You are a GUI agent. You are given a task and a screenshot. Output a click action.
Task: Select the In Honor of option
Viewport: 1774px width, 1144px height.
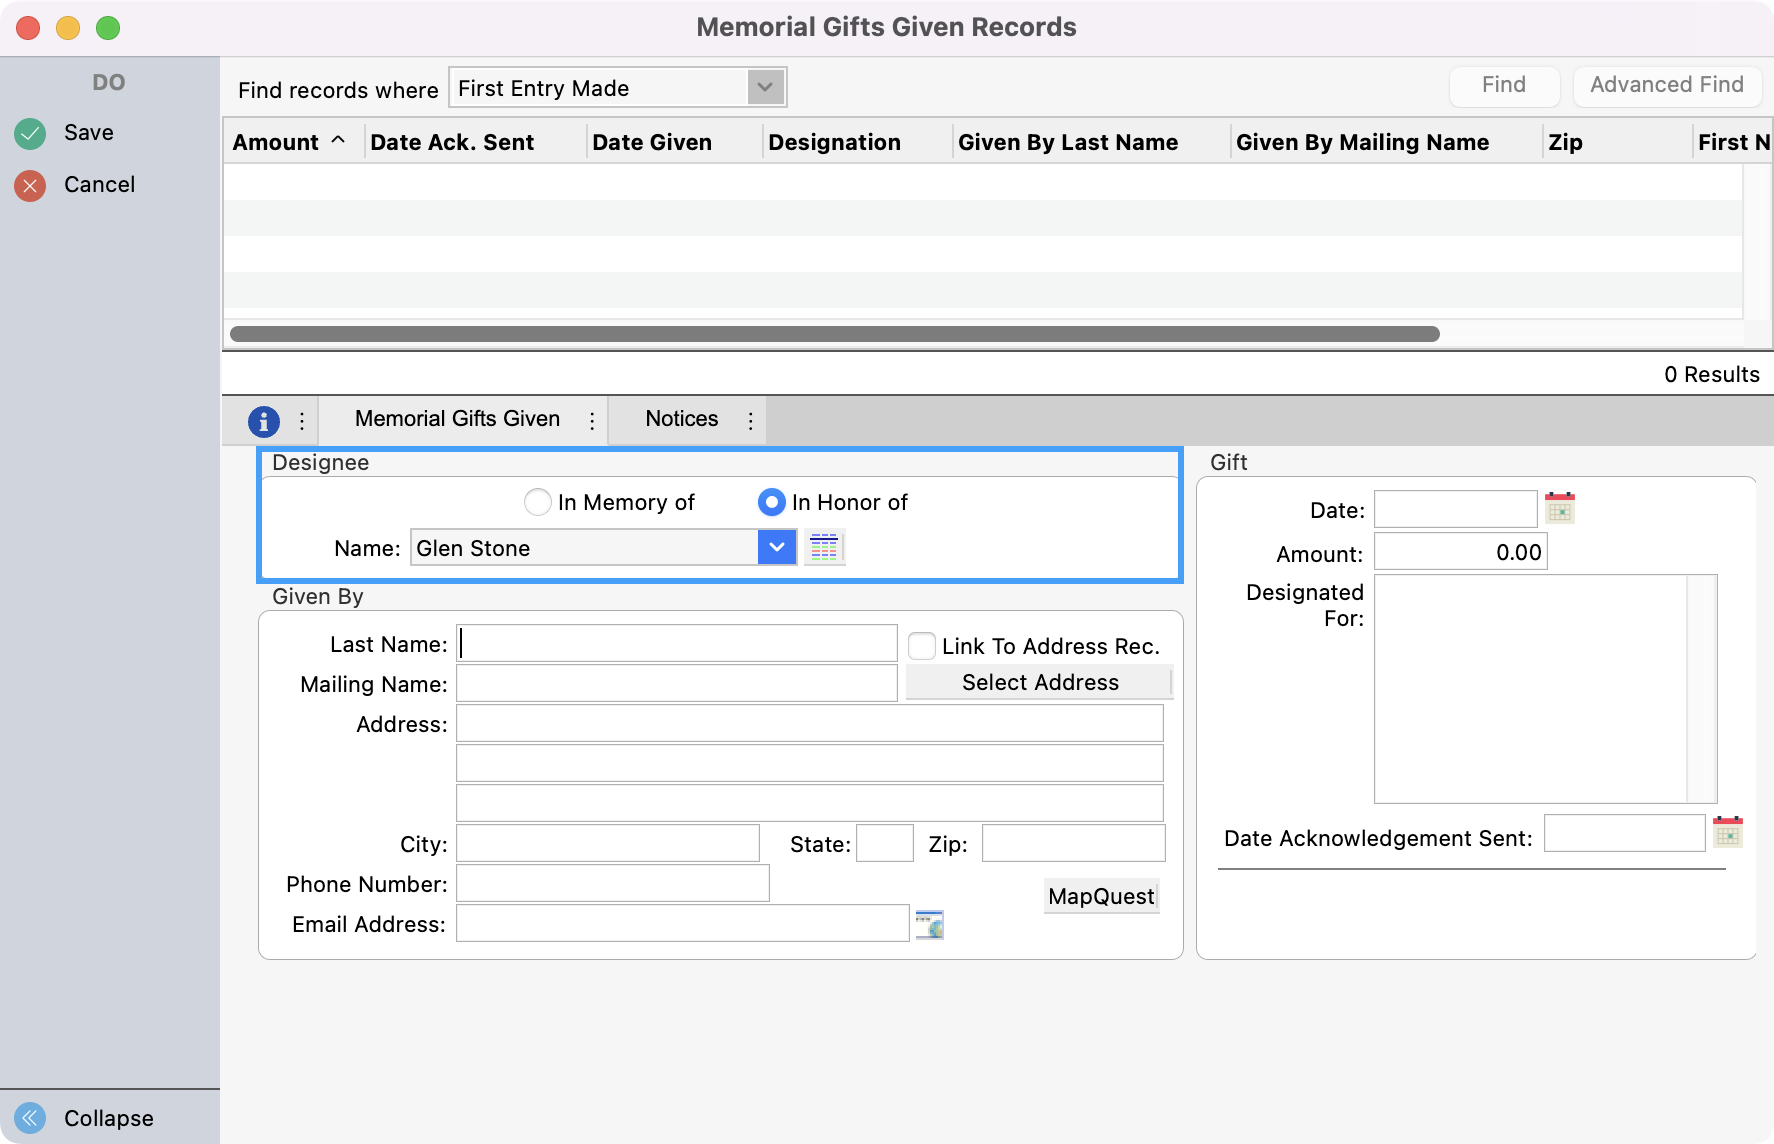point(771,502)
